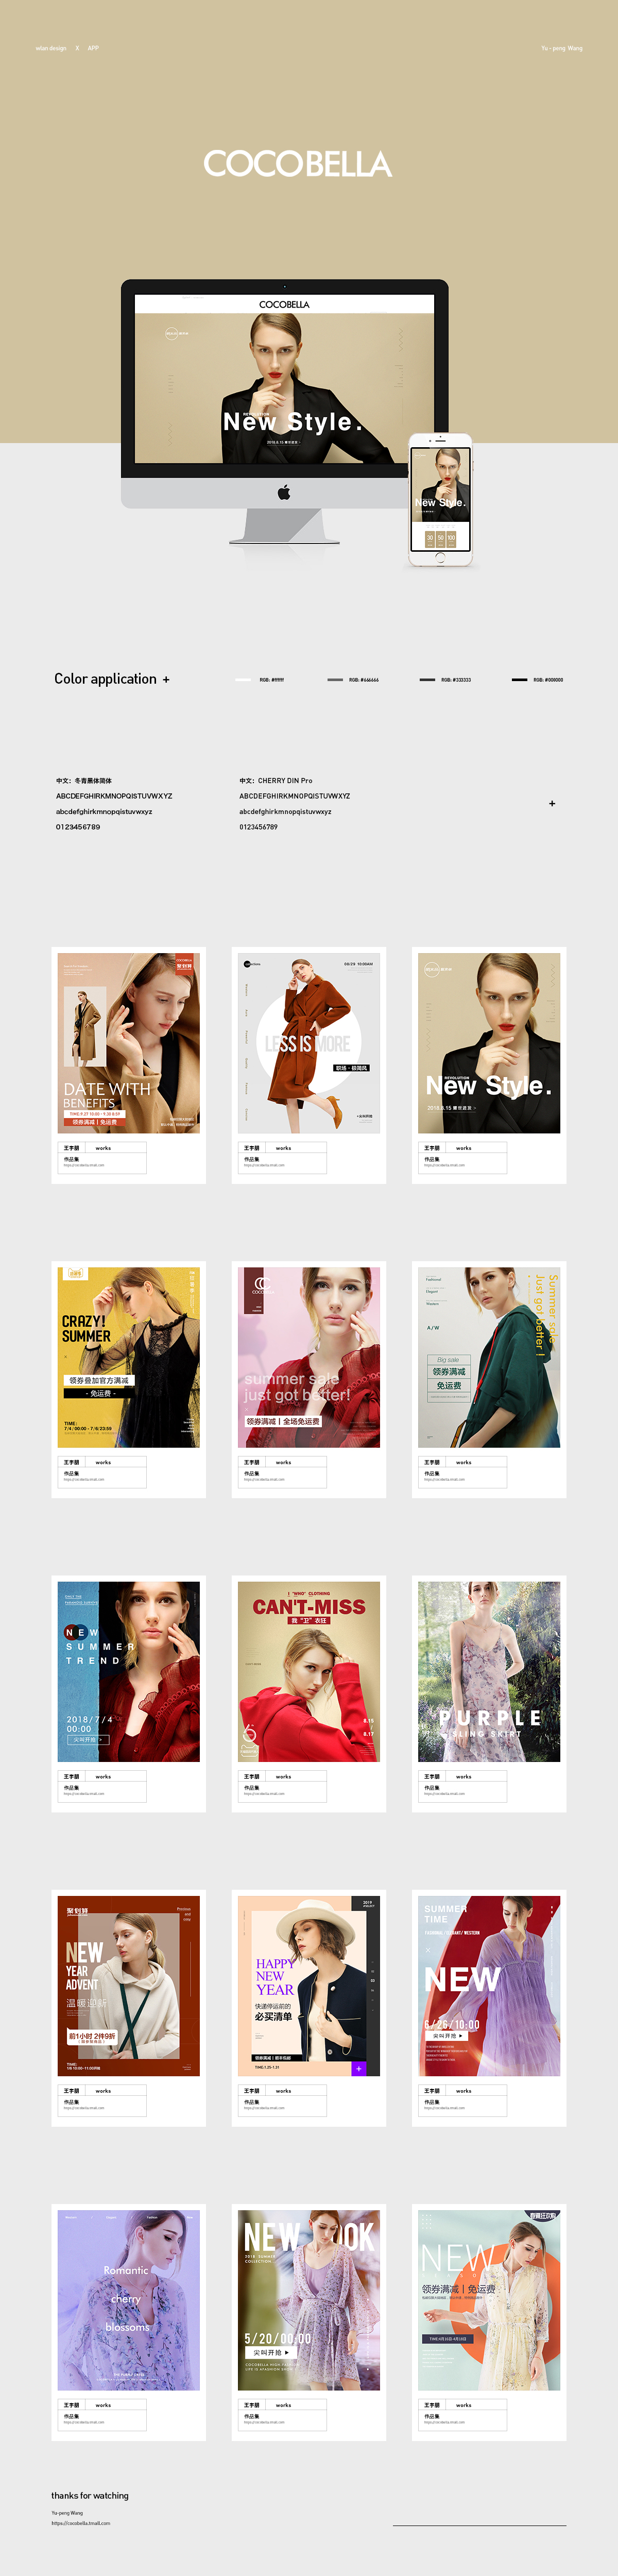Click the 'RGB: #000000' label

[x=548, y=680]
